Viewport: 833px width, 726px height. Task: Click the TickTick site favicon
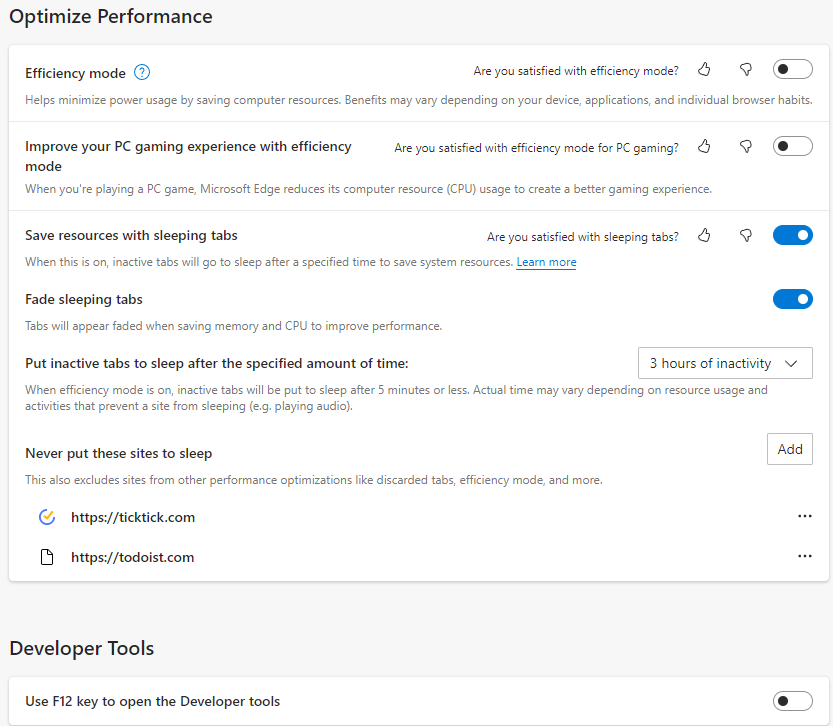click(46, 517)
